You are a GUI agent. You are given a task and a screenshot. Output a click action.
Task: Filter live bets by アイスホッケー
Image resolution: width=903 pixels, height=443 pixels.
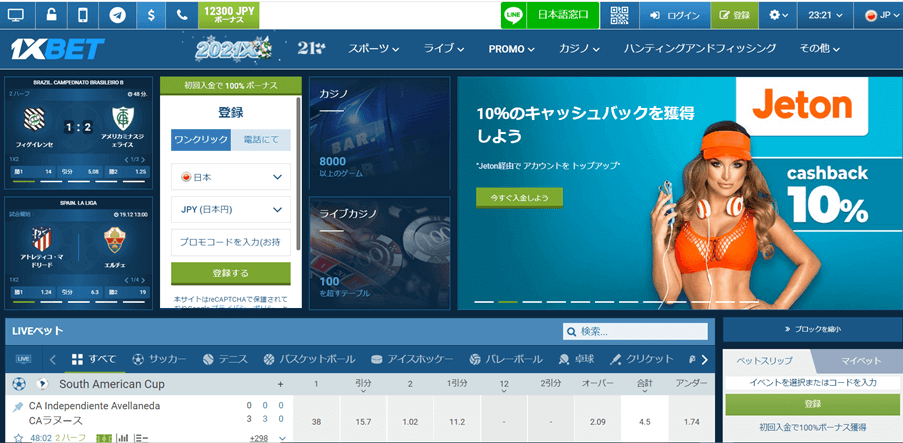tap(412, 359)
